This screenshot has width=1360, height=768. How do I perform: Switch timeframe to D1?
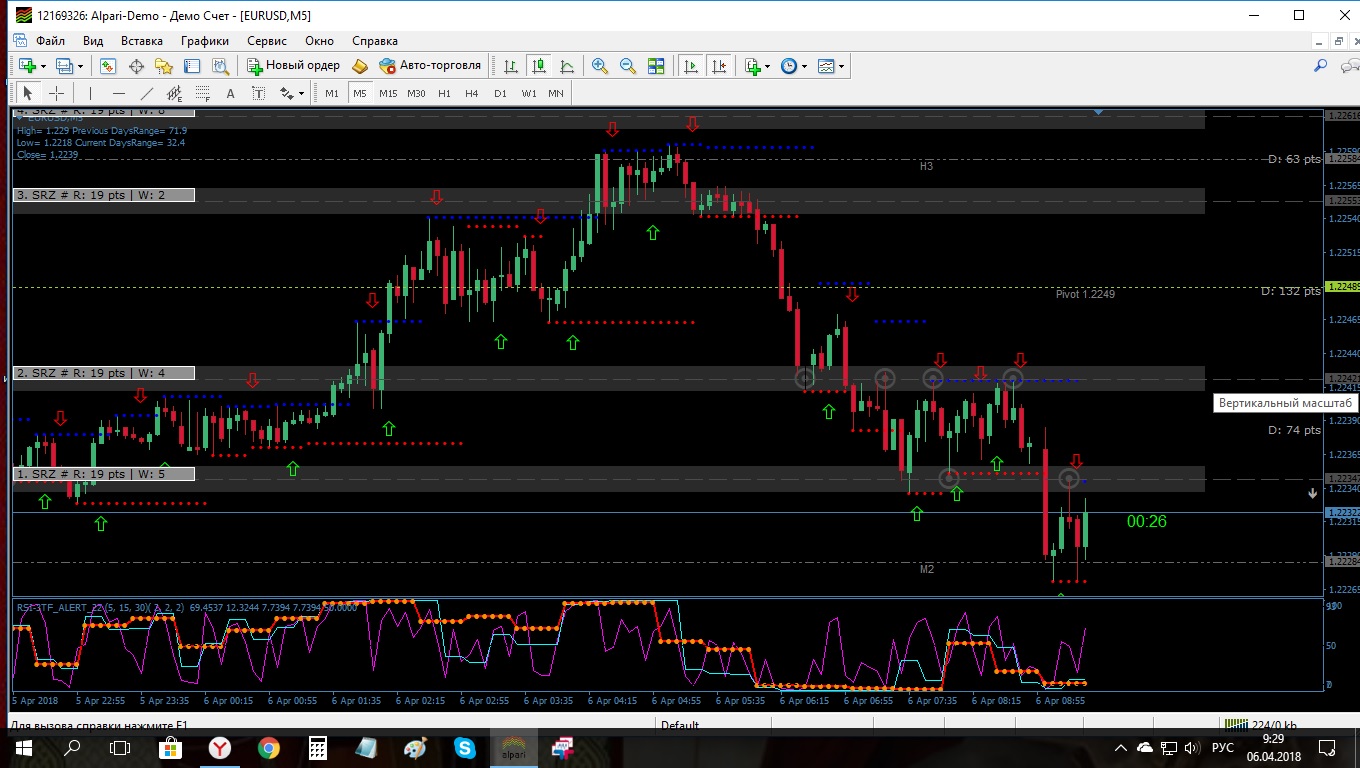pyautogui.click(x=500, y=93)
